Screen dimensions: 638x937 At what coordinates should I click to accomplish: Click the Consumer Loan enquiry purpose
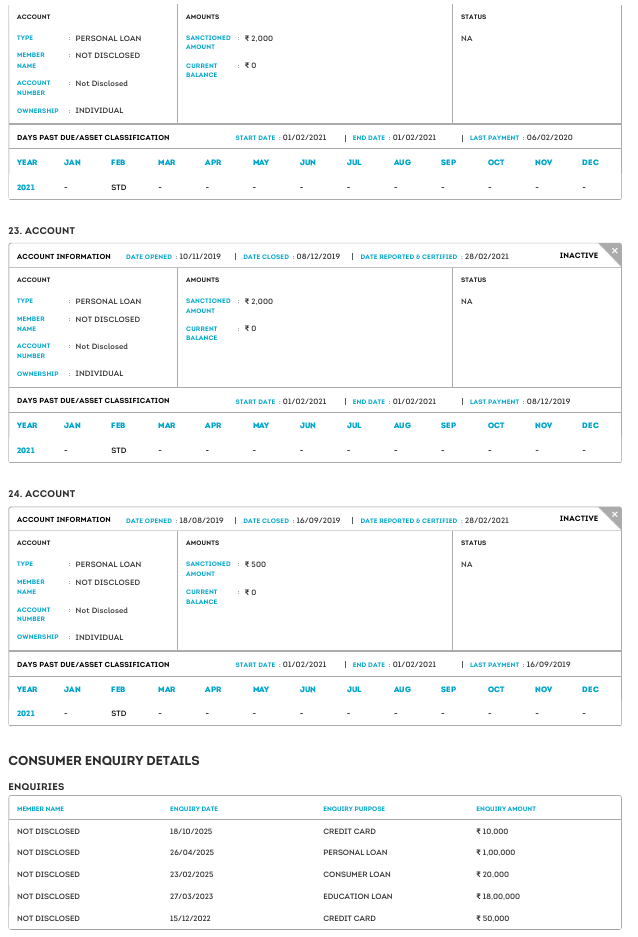click(x=357, y=874)
